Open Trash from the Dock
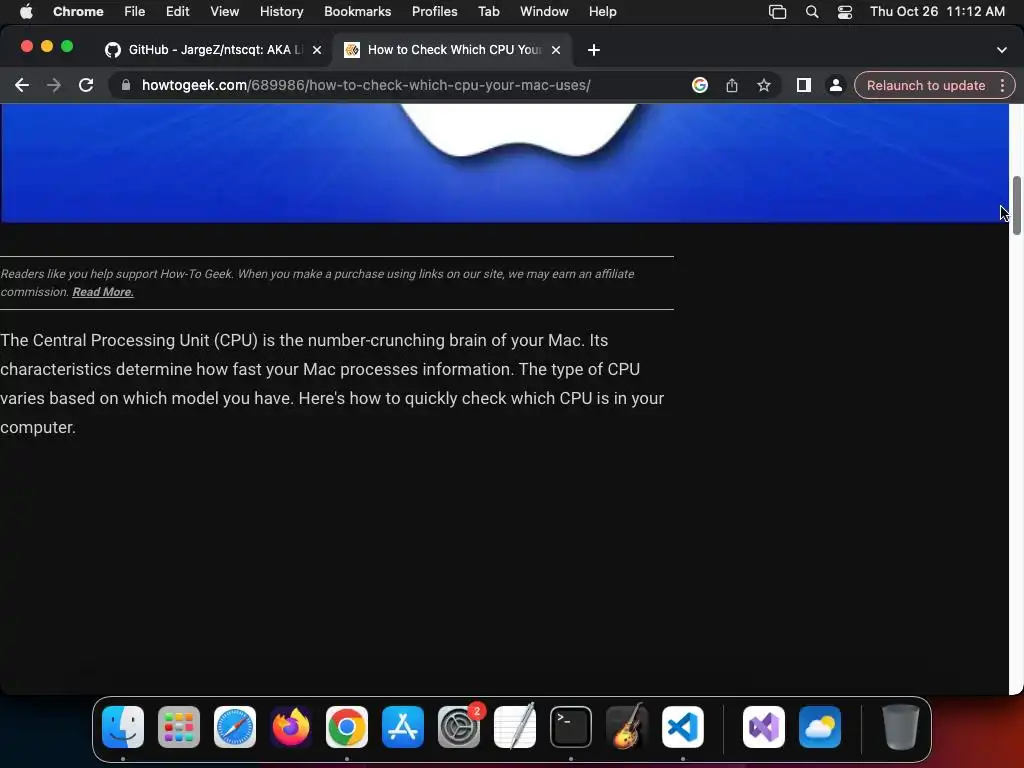This screenshot has width=1024, height=768. (x=901, y=727)
